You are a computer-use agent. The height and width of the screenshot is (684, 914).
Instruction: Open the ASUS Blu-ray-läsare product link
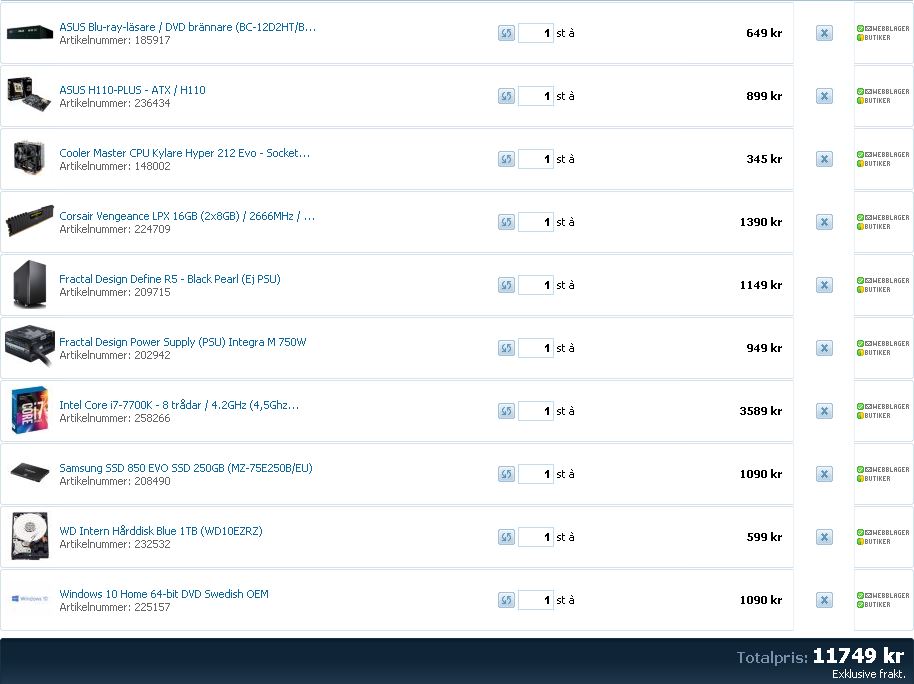coord(188,27)
